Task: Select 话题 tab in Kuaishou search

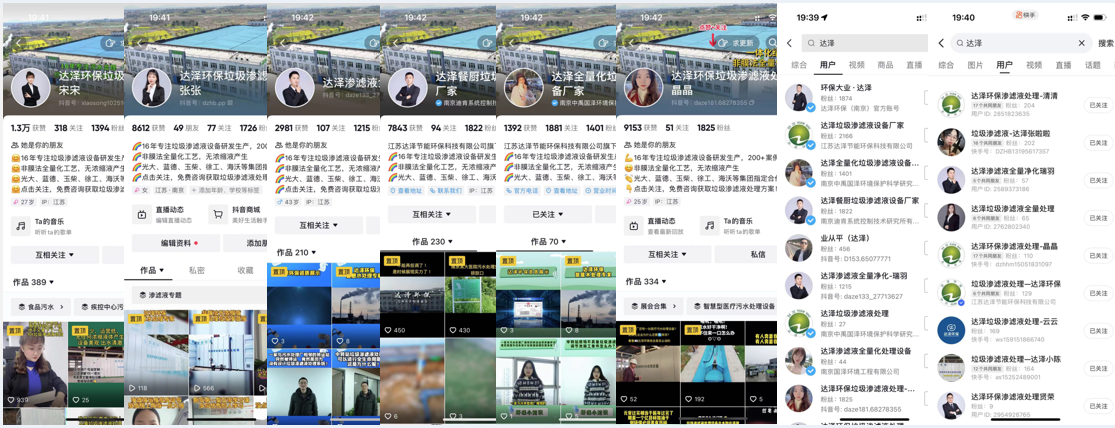Action: [x=1092, y=65]
